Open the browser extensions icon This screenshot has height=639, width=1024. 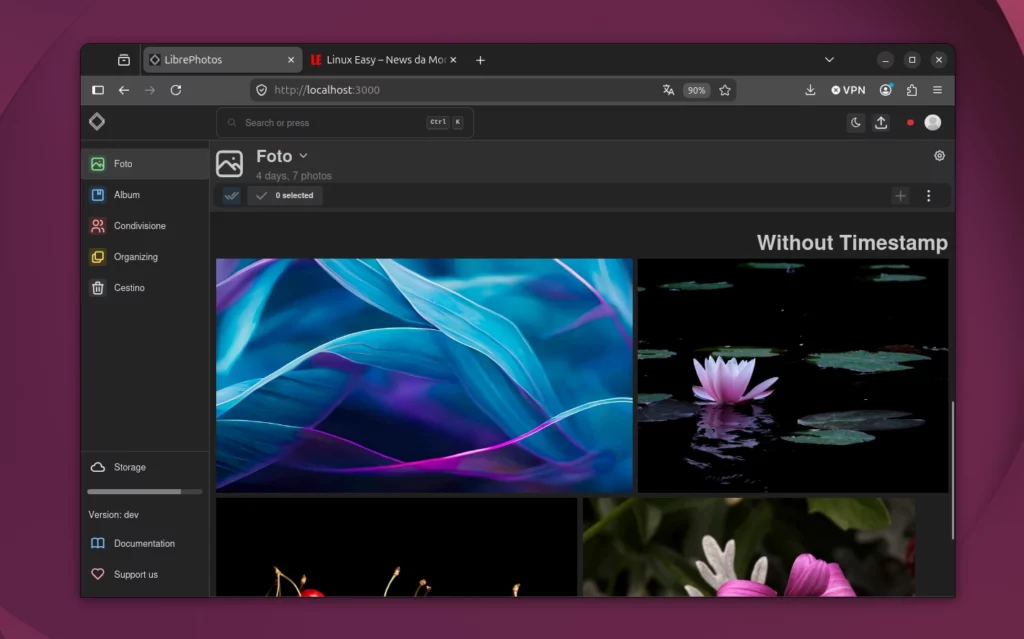click(912, 90)
